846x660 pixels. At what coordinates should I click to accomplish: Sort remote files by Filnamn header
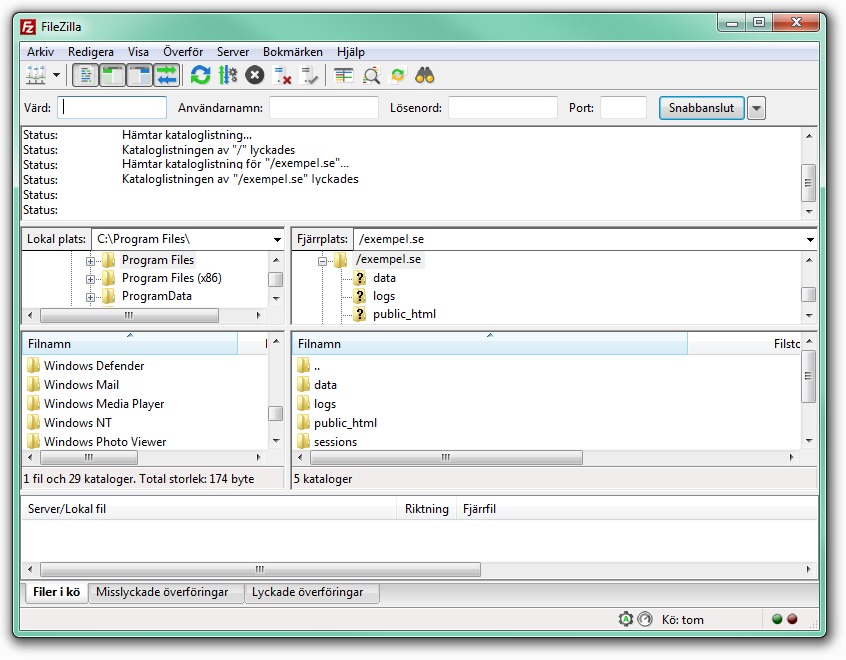[x=490, y=344]
